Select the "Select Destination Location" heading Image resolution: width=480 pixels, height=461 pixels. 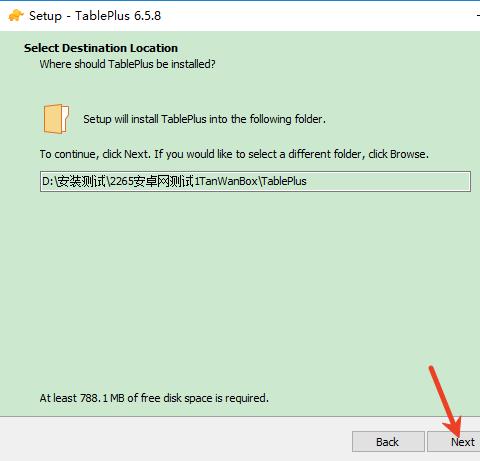[x=101, y=48]
